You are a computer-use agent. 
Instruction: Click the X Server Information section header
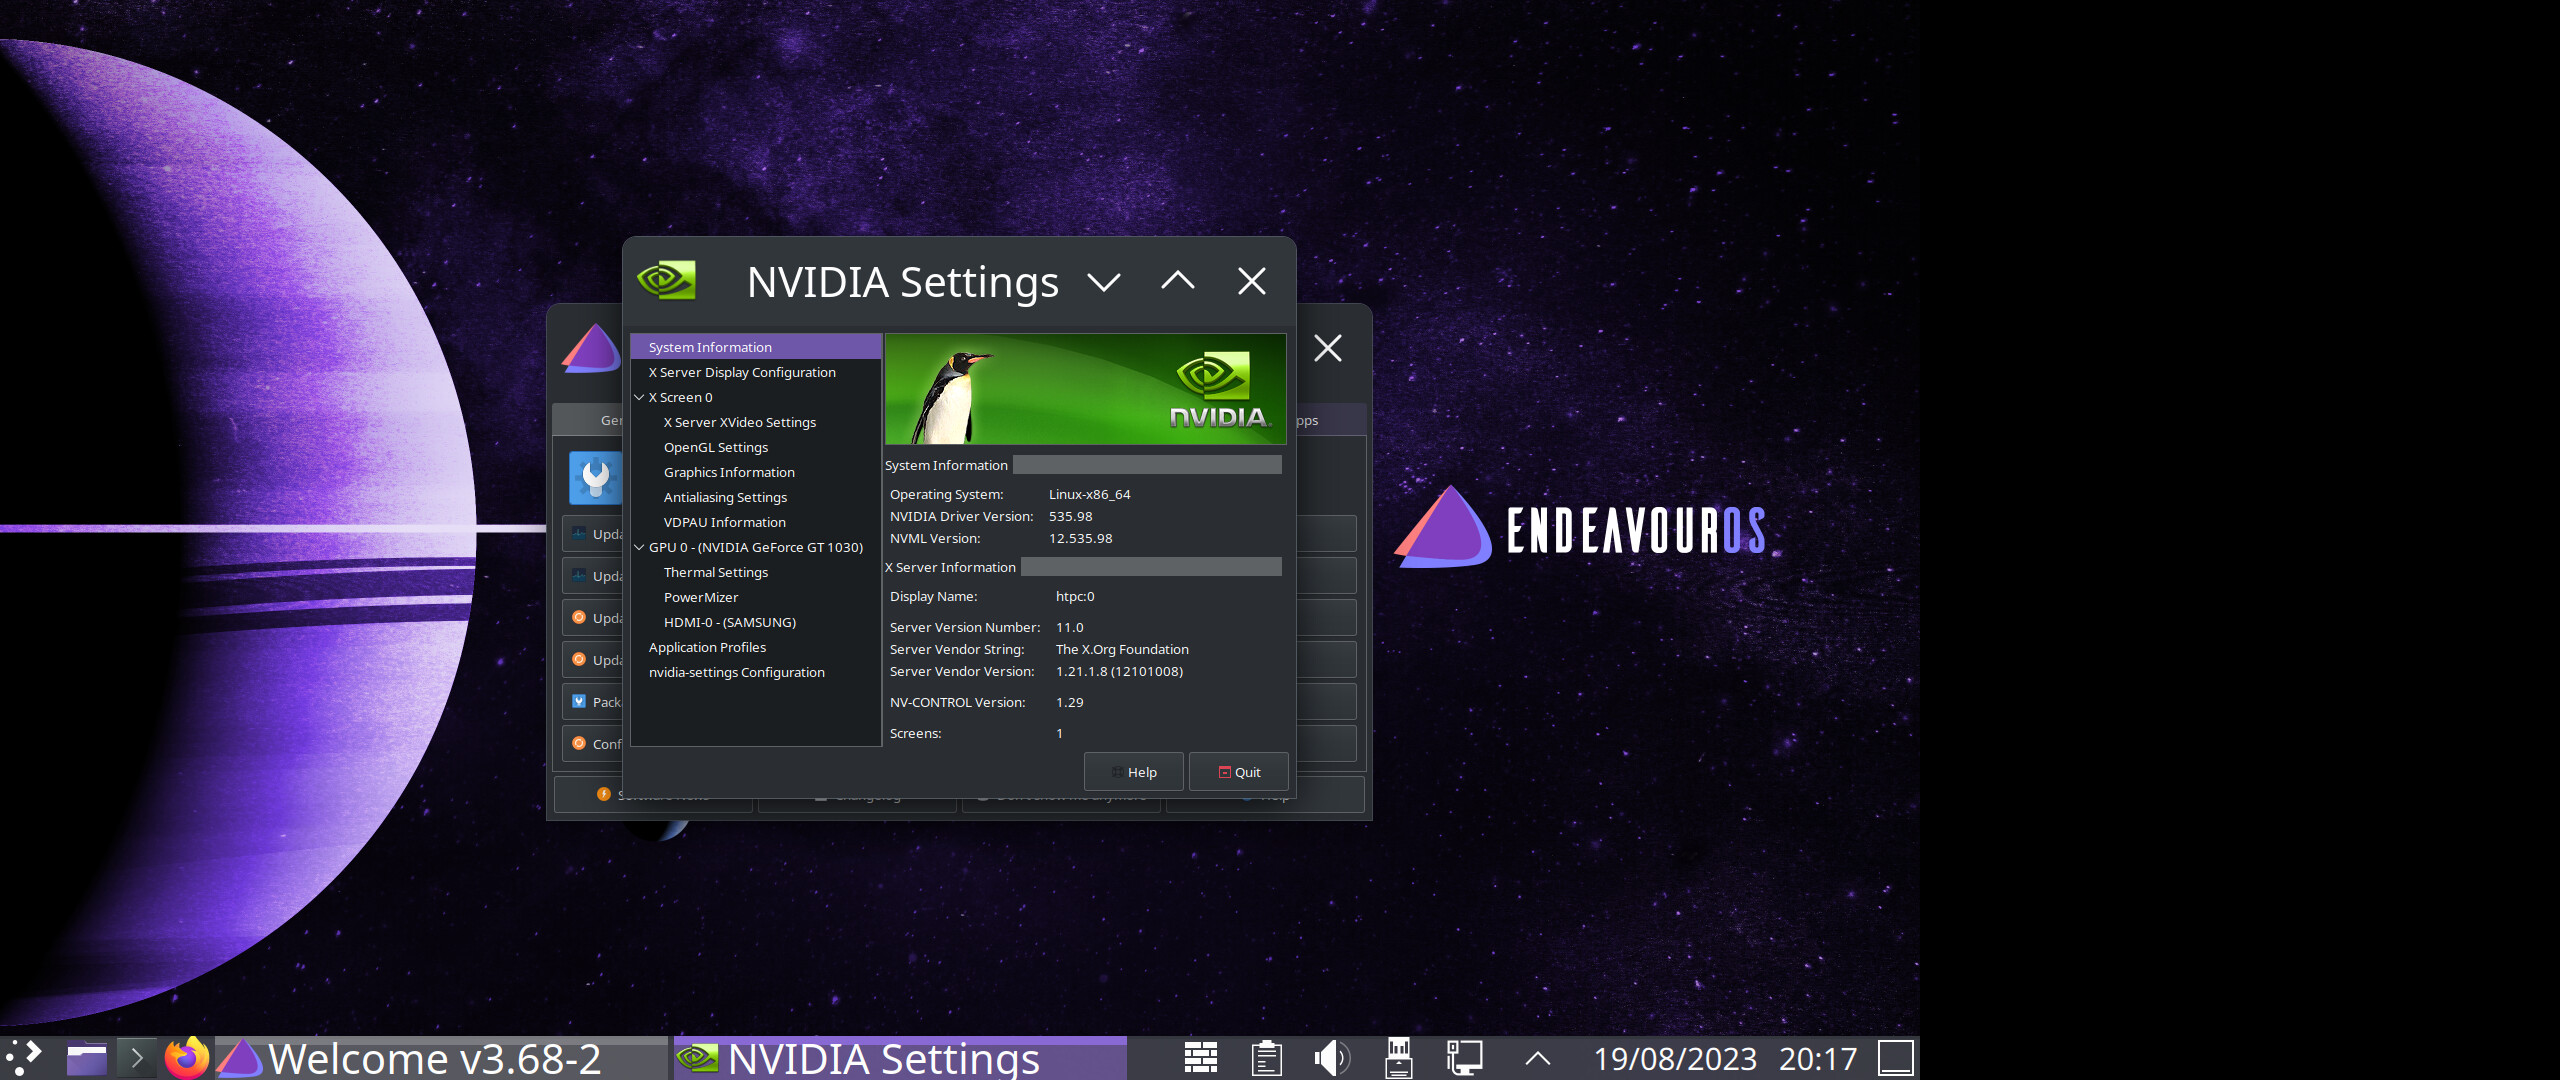[950, 567]
